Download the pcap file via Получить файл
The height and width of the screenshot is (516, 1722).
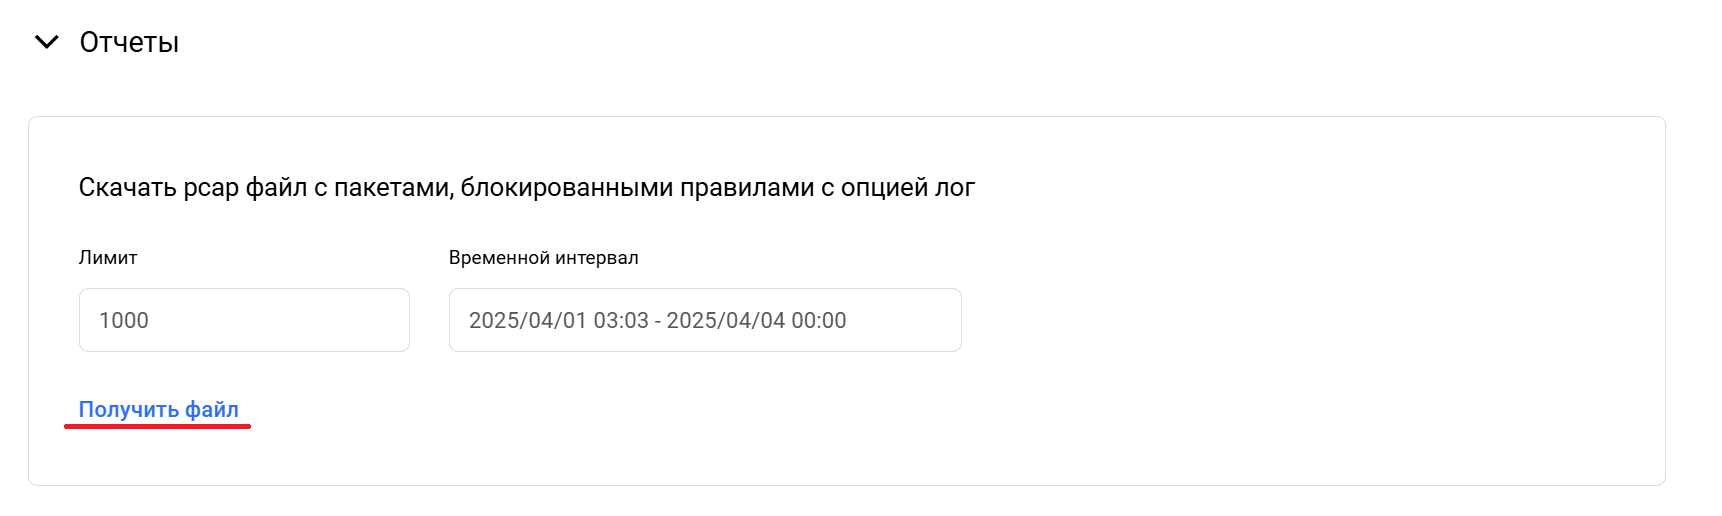coord(159,409)
